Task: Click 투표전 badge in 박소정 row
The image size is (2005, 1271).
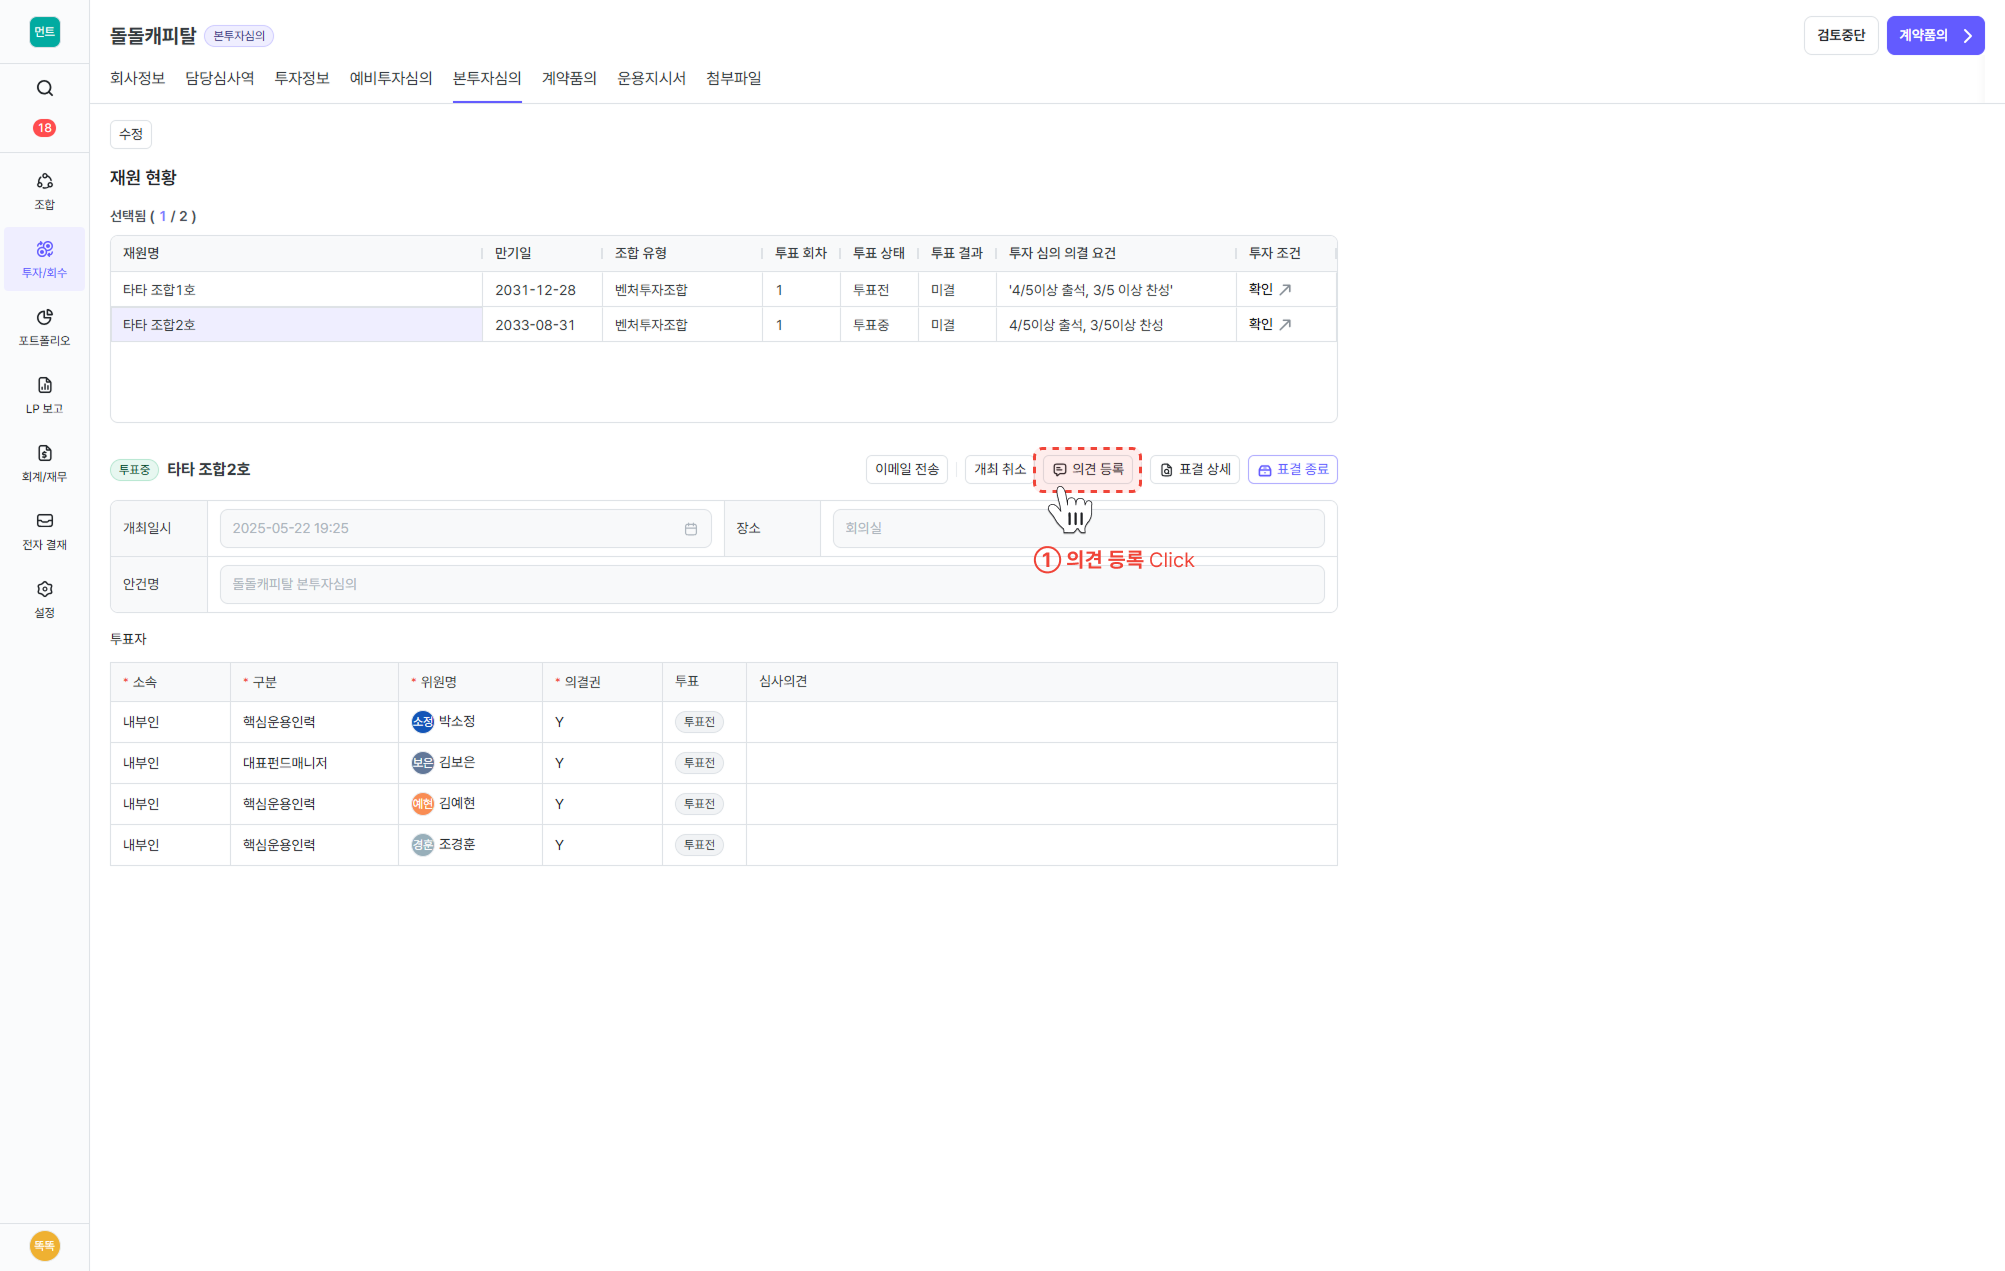Action: point(699,721)
